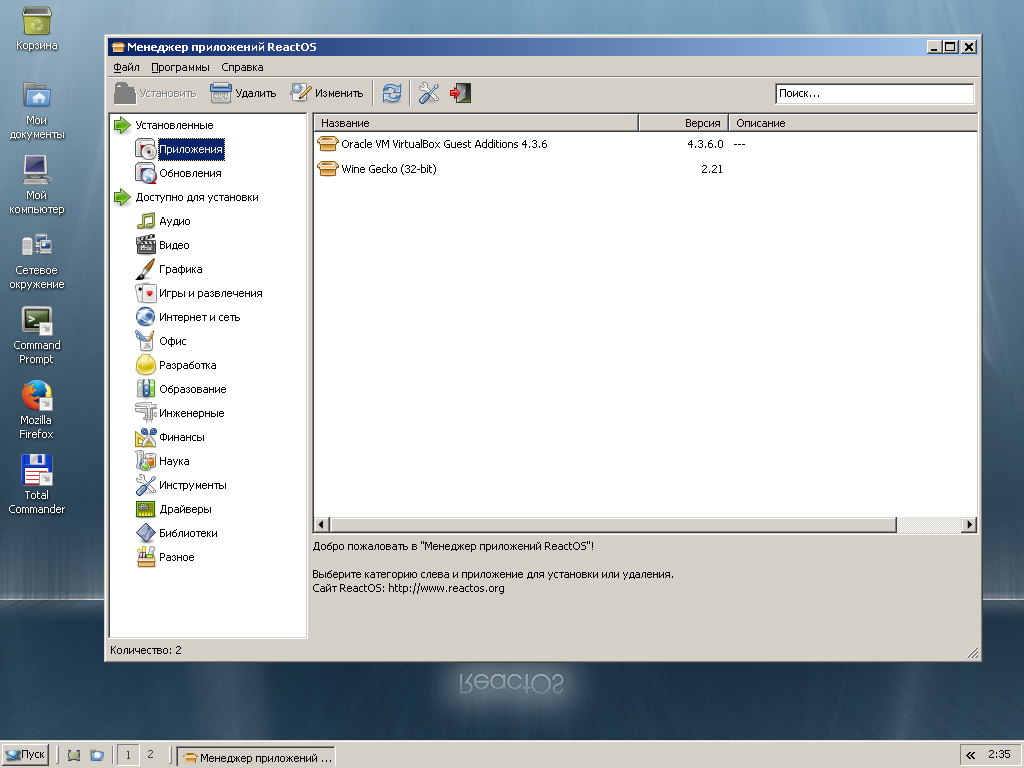Click the Command Prompt desktop icon
This screenshot has height=768, width=1024.
[37, 335]
